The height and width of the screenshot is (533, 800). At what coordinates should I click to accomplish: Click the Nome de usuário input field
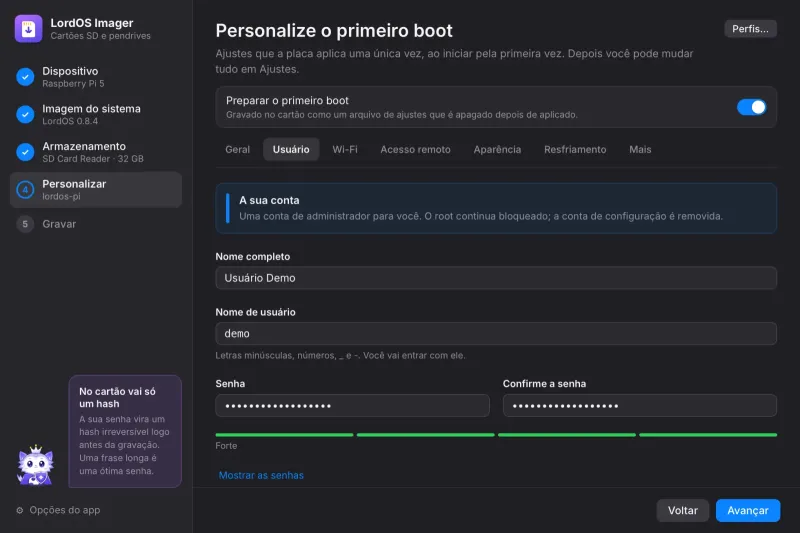click(496, 334)
